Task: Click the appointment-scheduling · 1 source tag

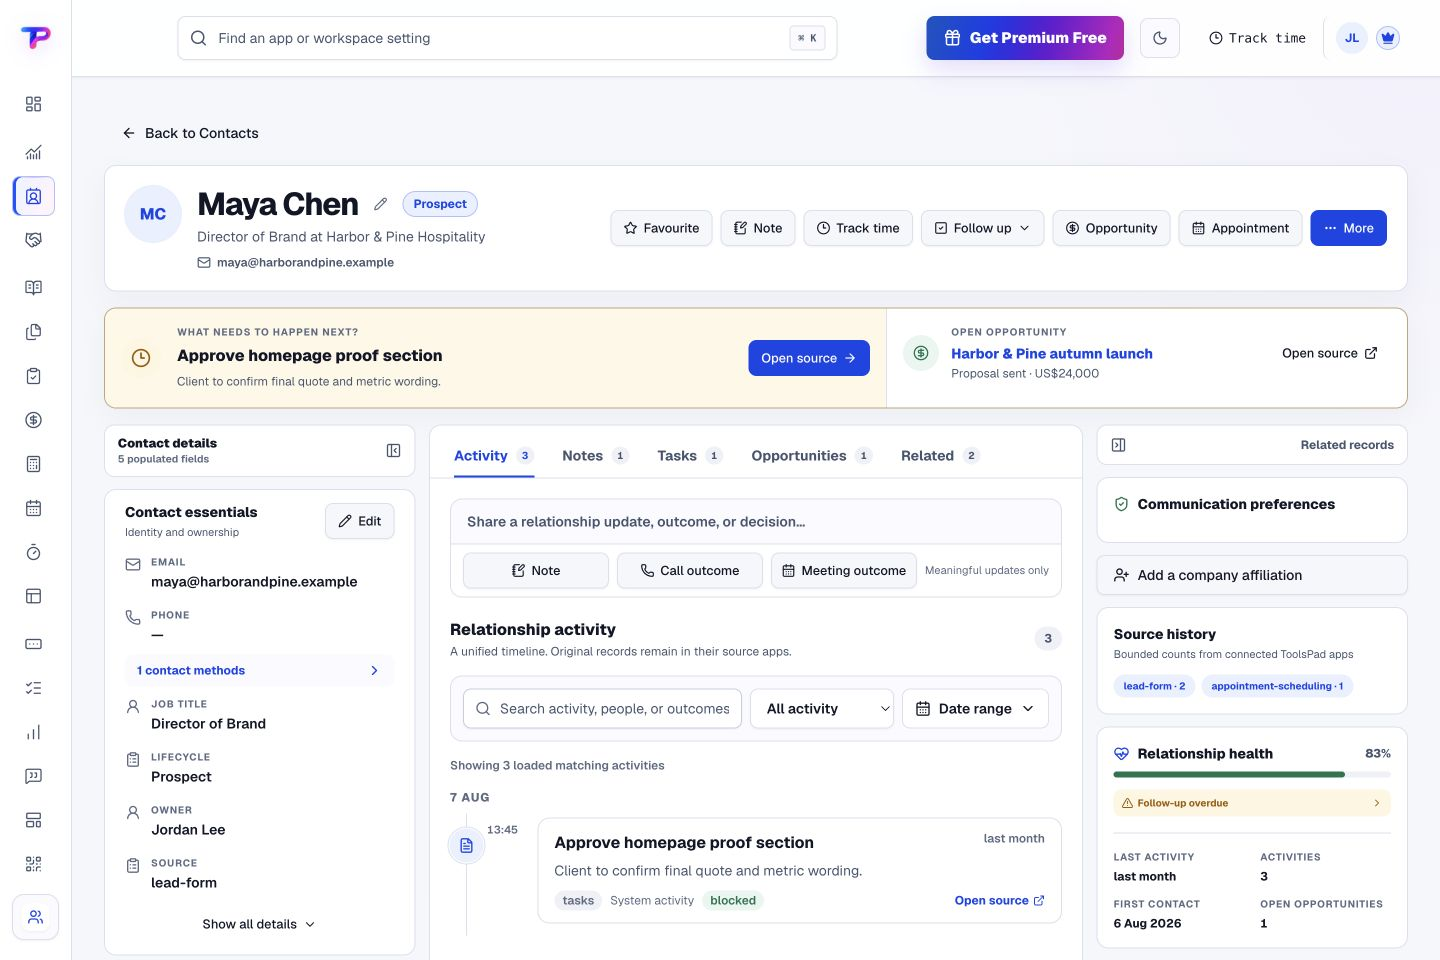Action: click(1277, 686)
